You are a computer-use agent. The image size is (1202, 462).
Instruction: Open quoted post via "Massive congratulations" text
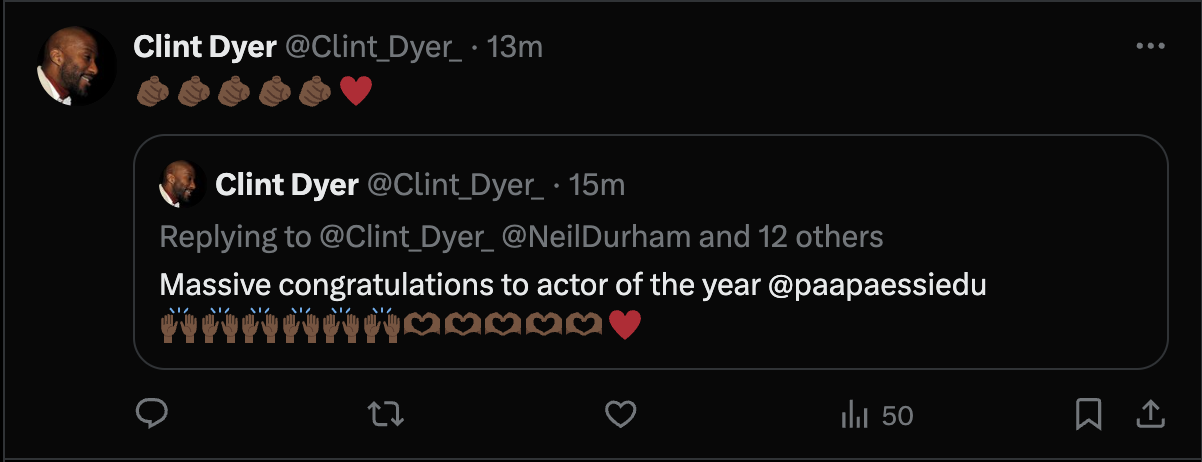click(460, 285)
